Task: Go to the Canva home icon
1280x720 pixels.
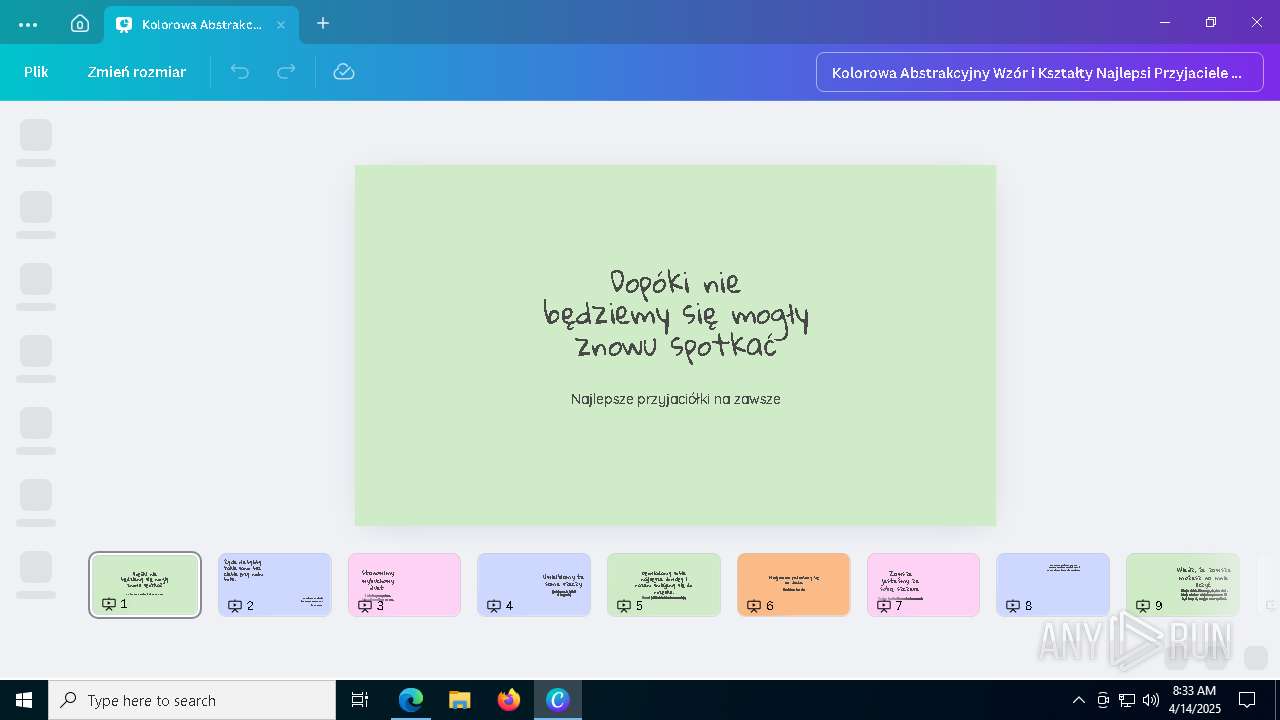Action: click(80, 24)
